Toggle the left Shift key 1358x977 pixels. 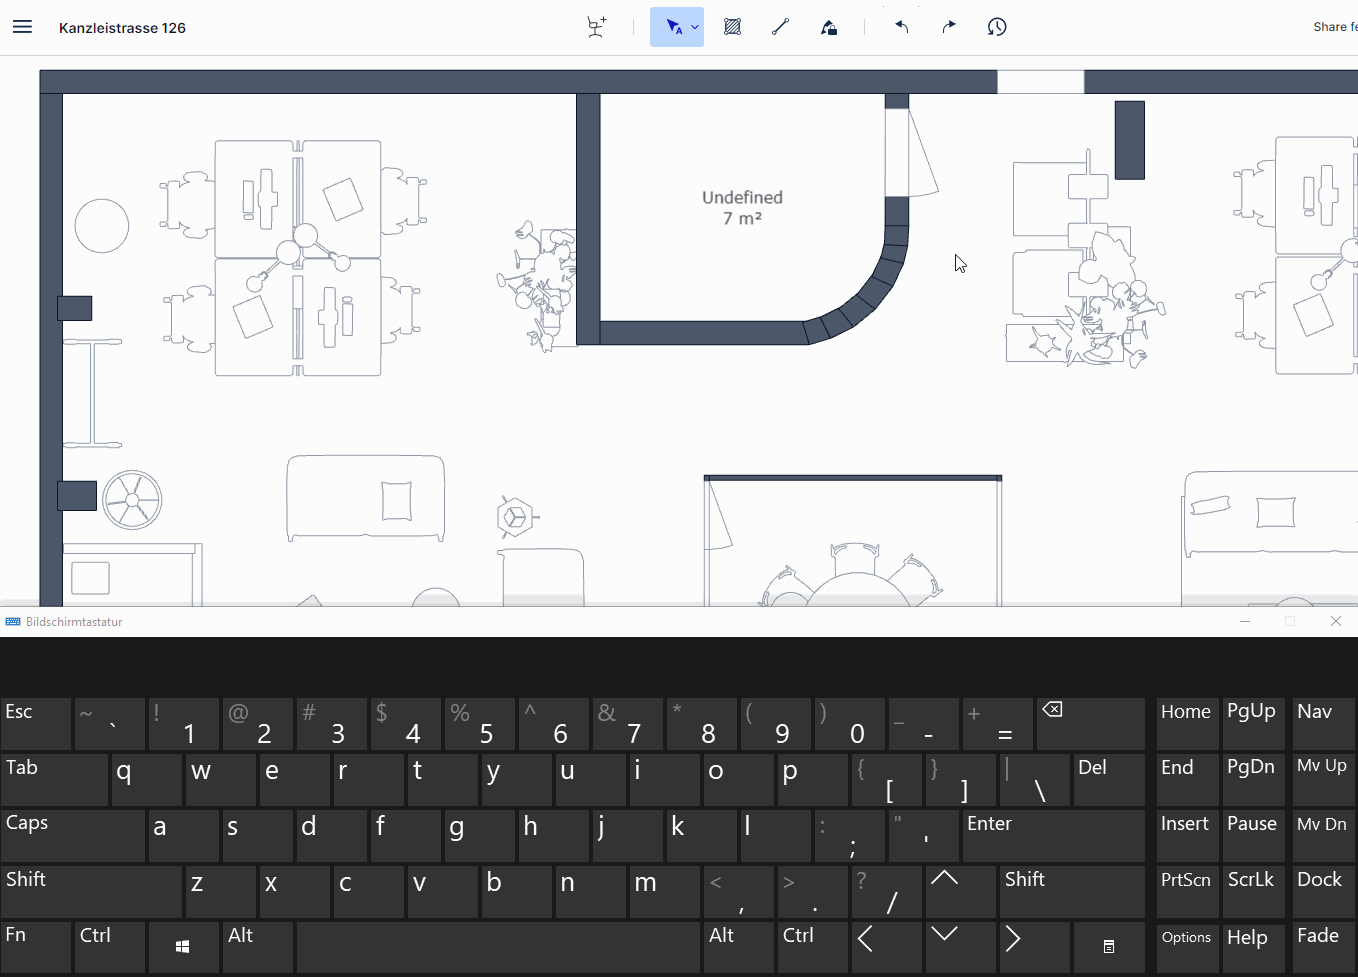[x=91, y=892]
